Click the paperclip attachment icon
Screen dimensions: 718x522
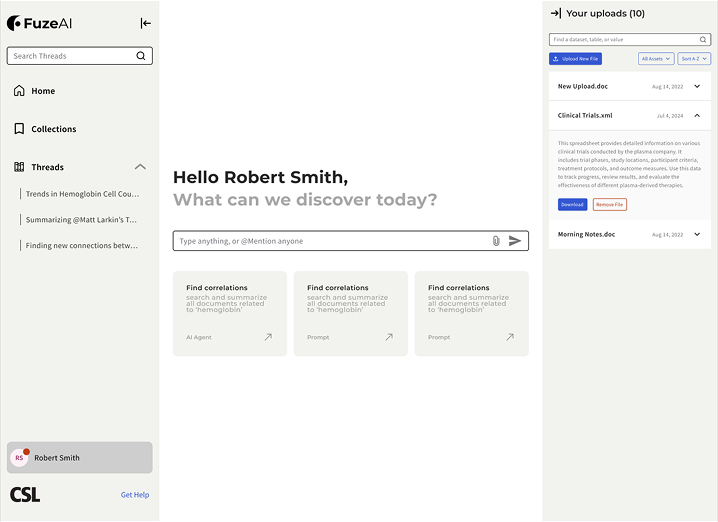point(496,241)
